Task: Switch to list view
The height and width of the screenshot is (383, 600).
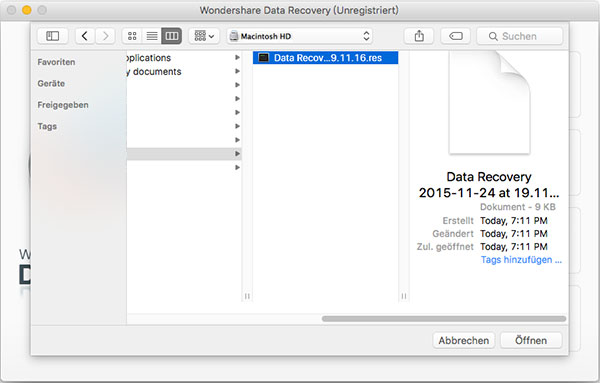Action: coord(152,36)
